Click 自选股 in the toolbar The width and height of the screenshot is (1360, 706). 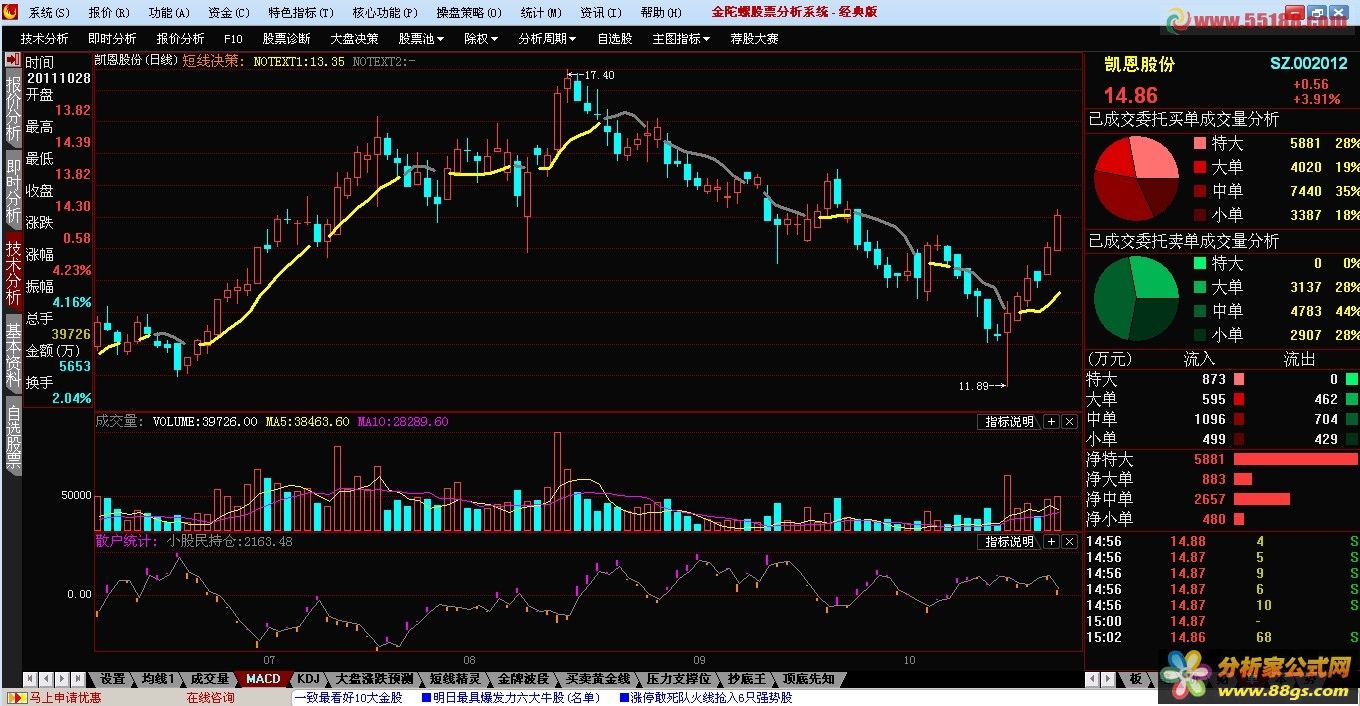[x=615, y=38]
